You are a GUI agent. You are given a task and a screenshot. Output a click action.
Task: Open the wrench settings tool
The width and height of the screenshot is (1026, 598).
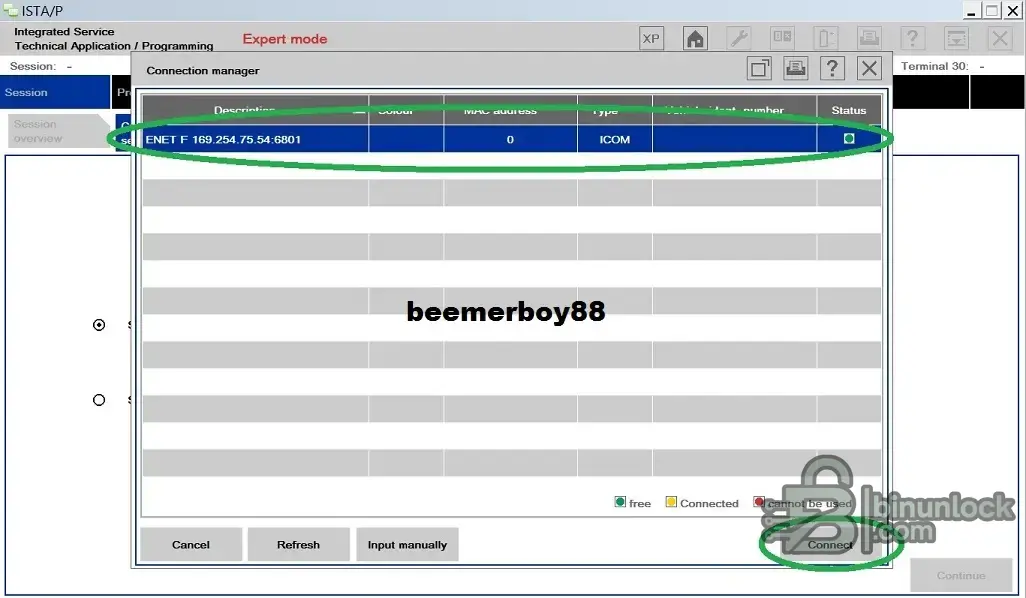tap(739, 39)
